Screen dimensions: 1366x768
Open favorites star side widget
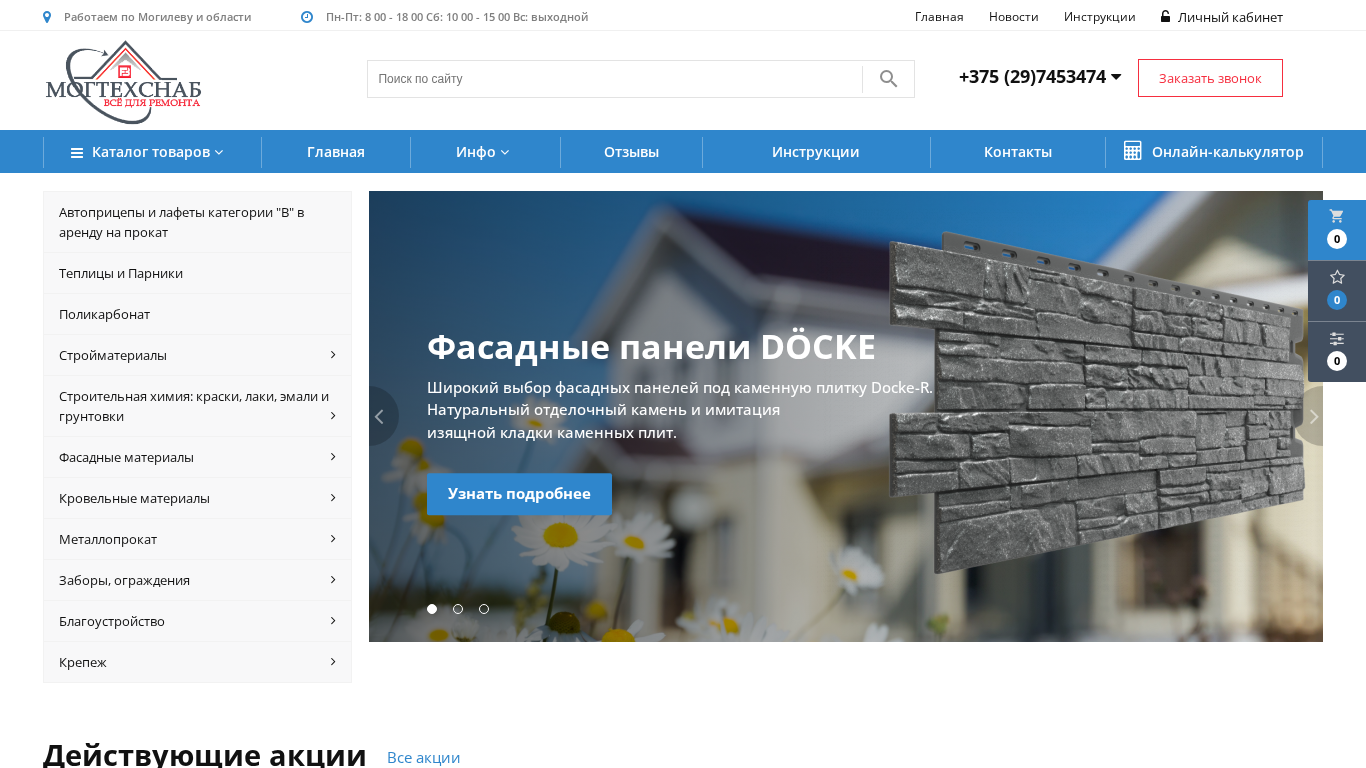[1336, 290]
